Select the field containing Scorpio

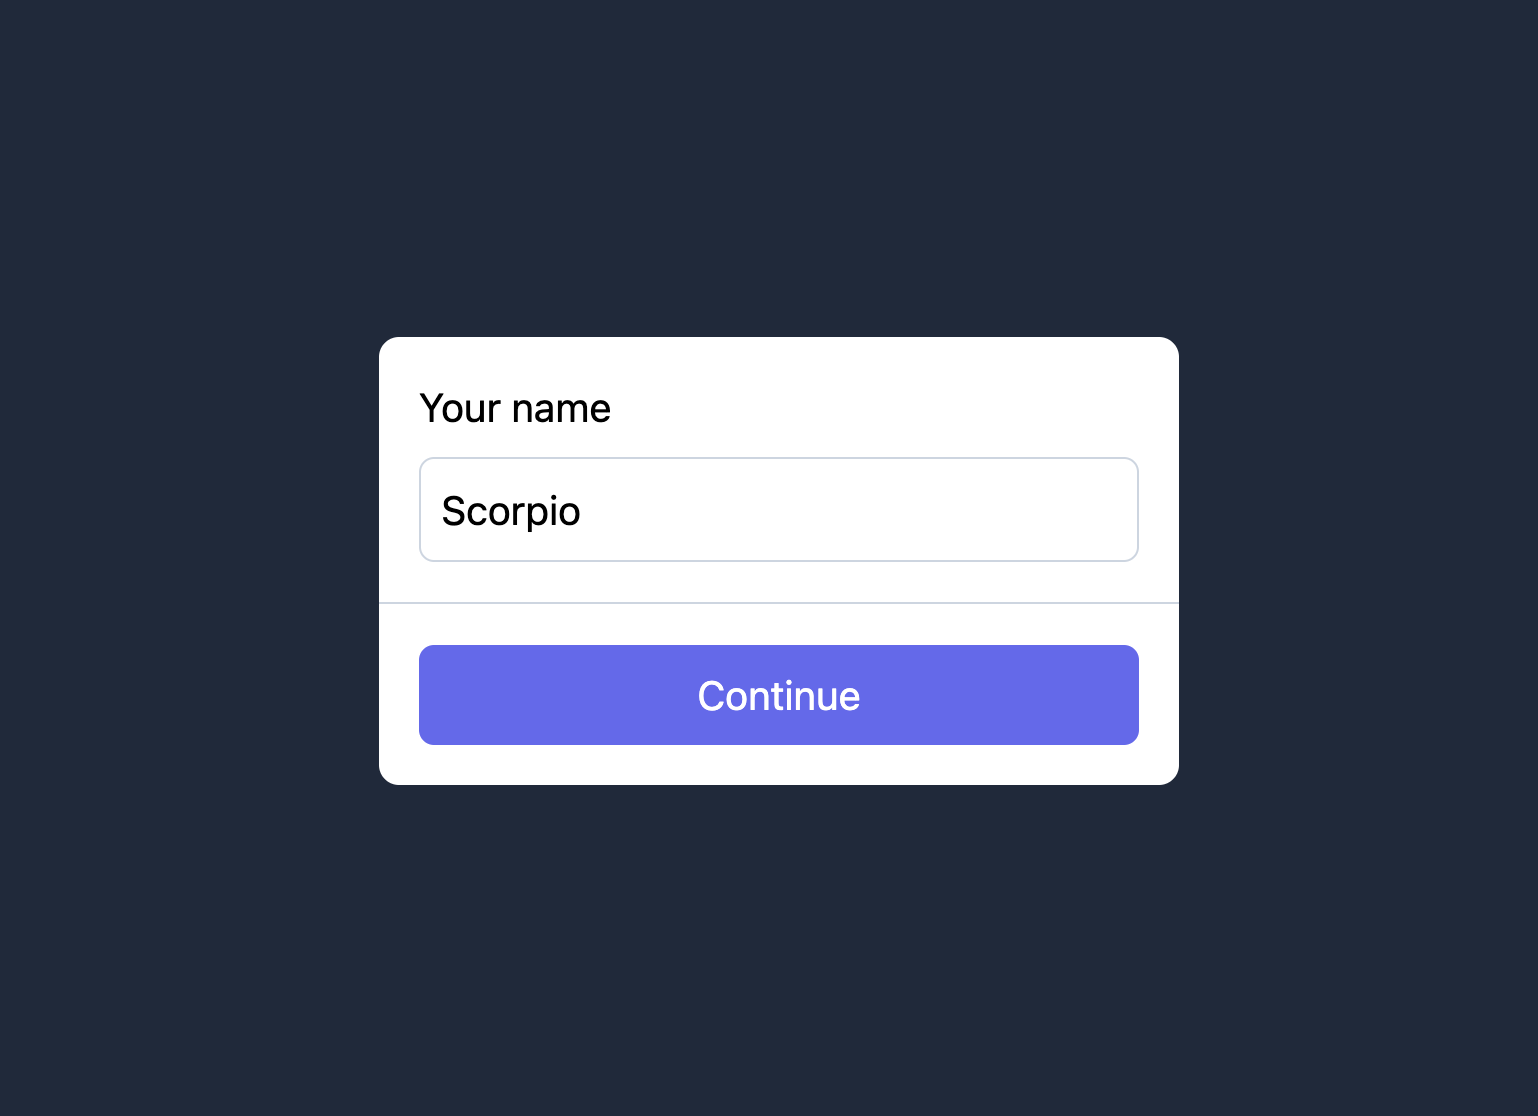click(x=778, y=510)
